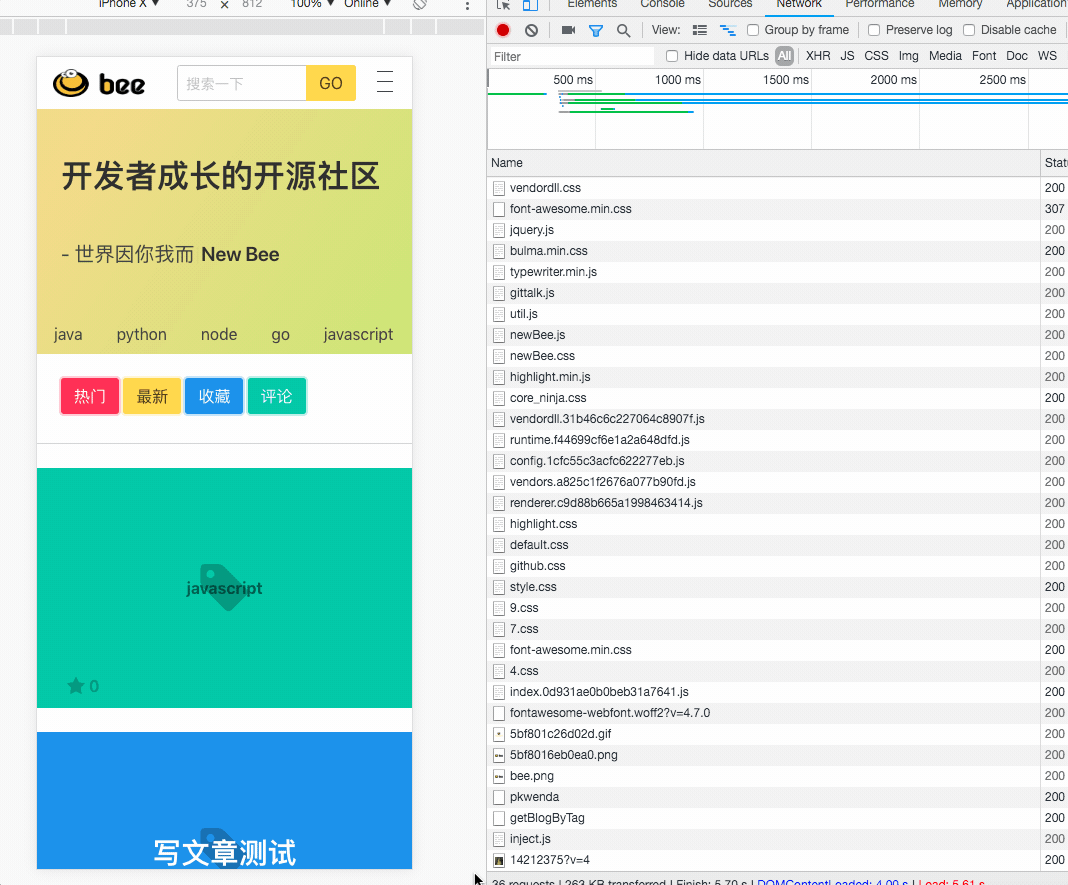Image resolution: width=1068 pixels, height=885 pixels.
Task: Open the iPhone X device dropdown
Action: click(129, 4)
